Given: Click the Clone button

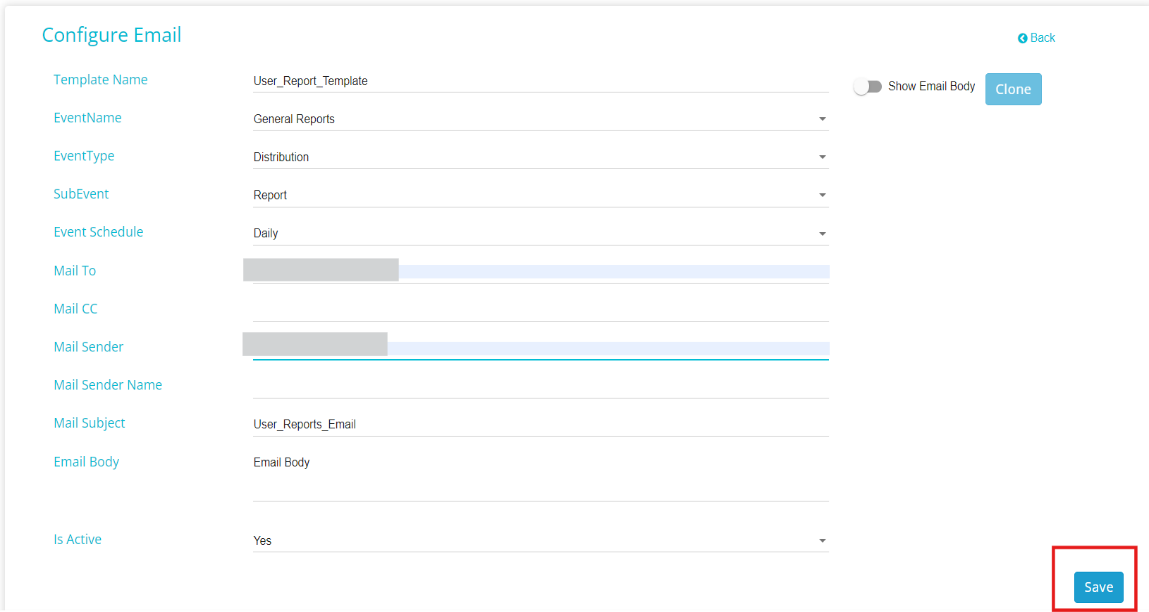Looking at the screenshot, I should pos(1013,89).
